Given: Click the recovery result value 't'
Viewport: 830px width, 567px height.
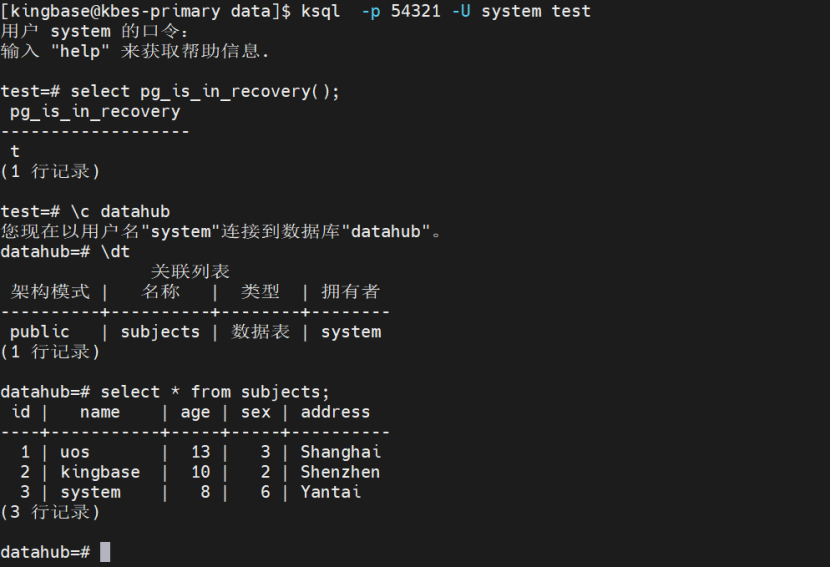Looking at the screenshot, I should point(15,151).
